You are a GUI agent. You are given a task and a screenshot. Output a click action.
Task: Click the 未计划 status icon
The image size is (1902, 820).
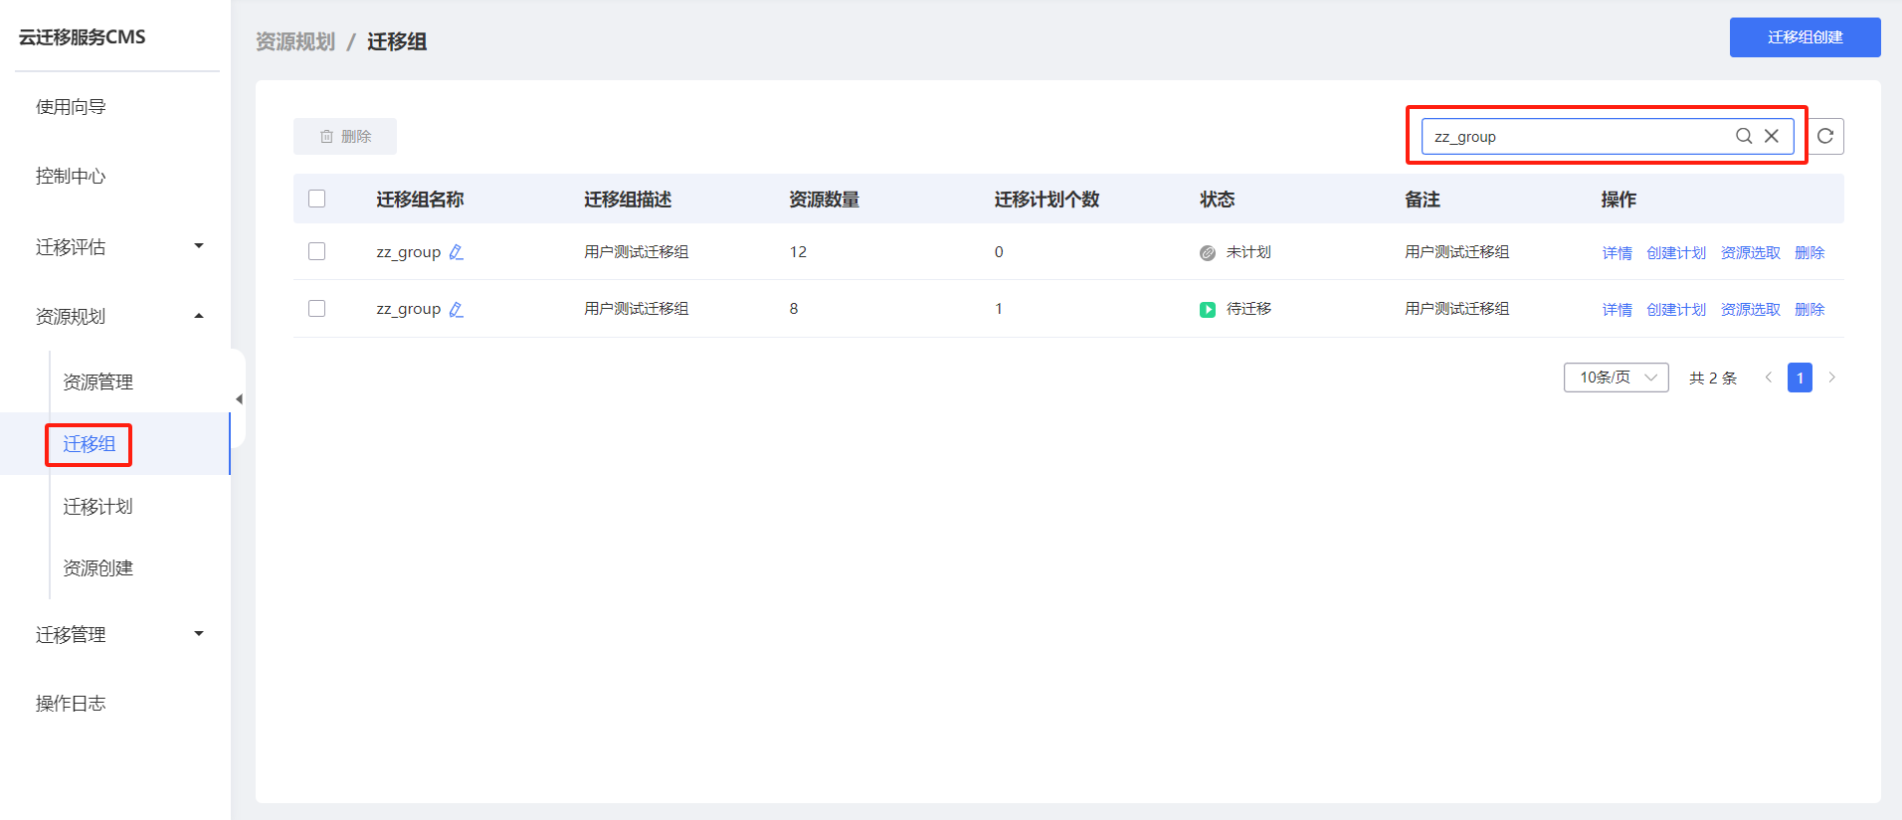point(1207,253)
